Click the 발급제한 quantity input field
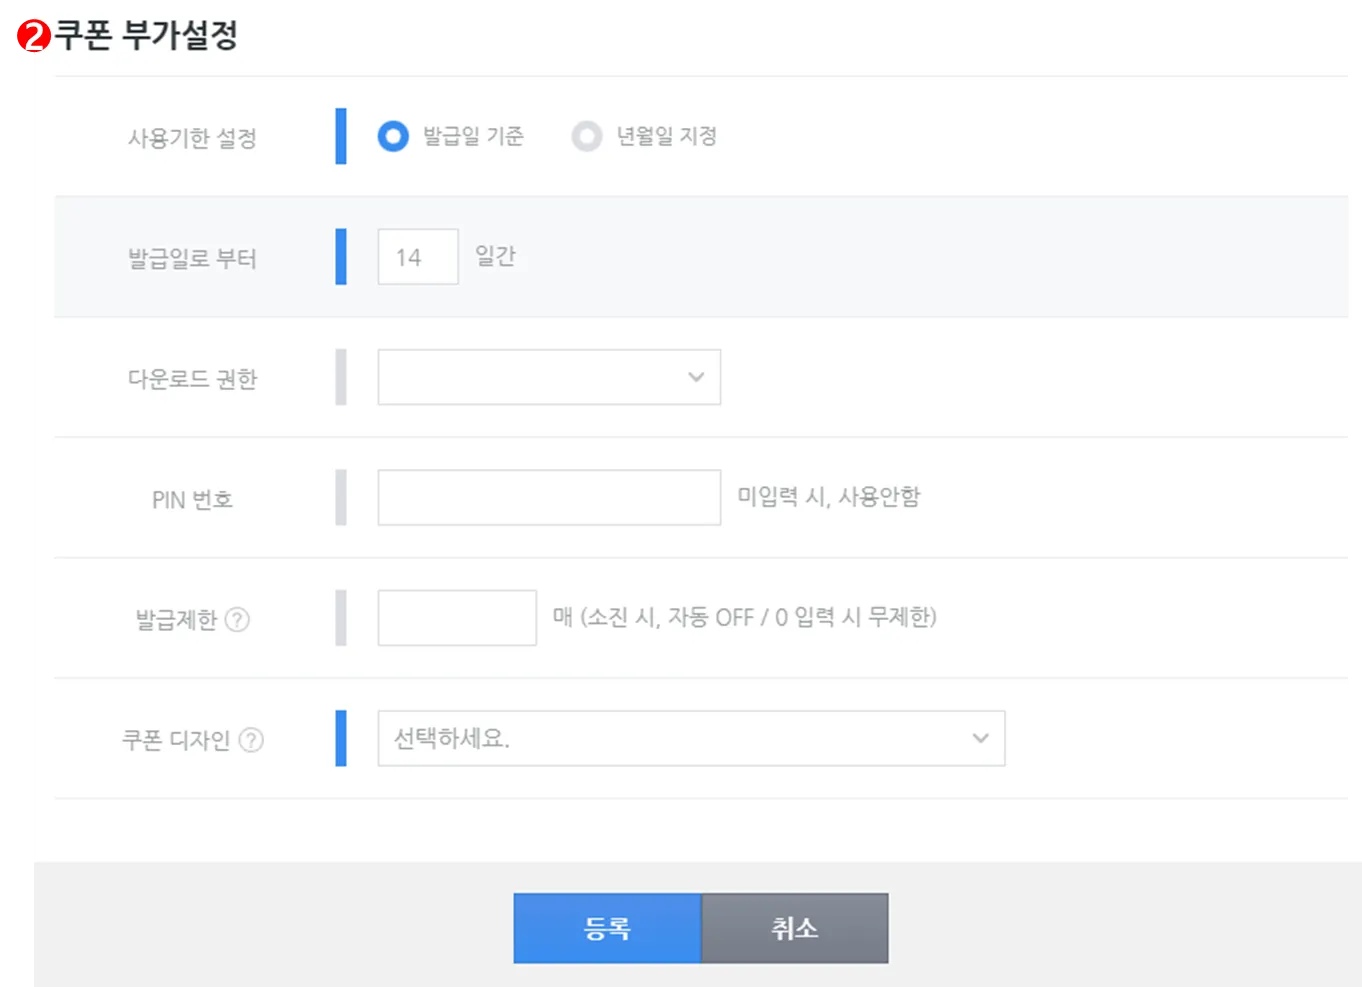Viewport: 1362px width, 987px height. point(456,617)
